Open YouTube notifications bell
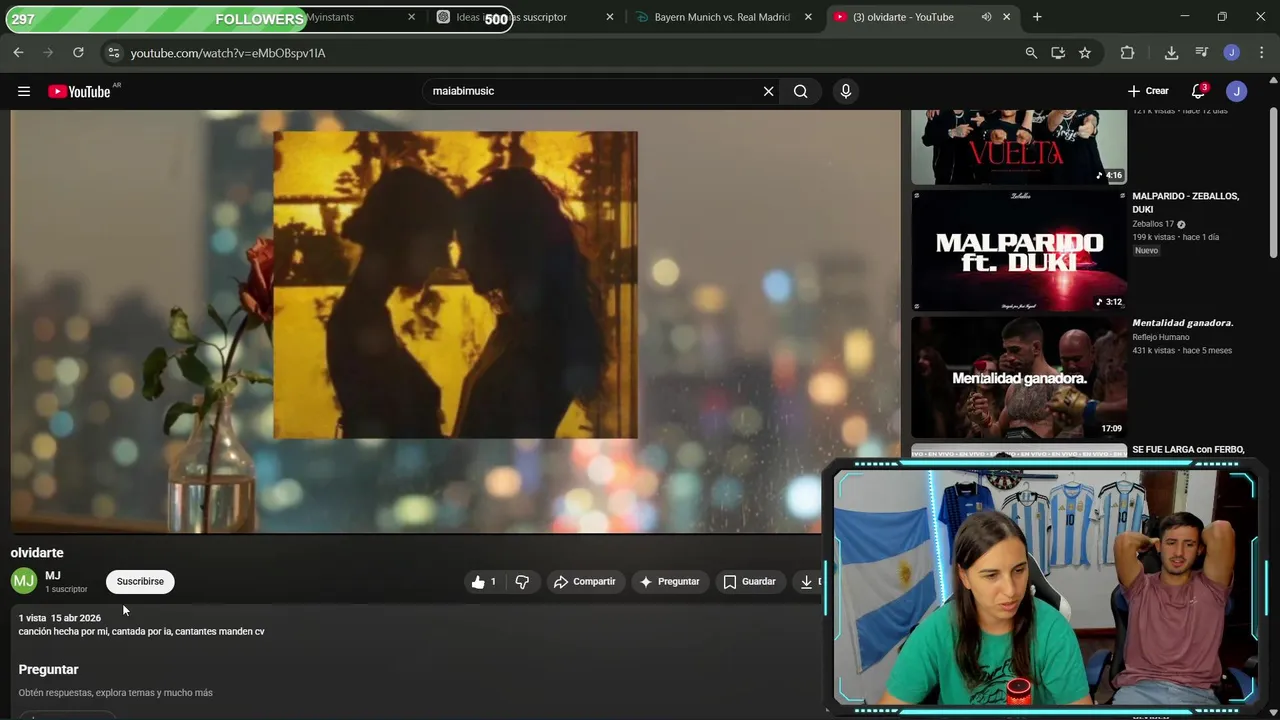Image resolution: width=1280 pixels, height=720 pixels. click(x=1198, y=91)
